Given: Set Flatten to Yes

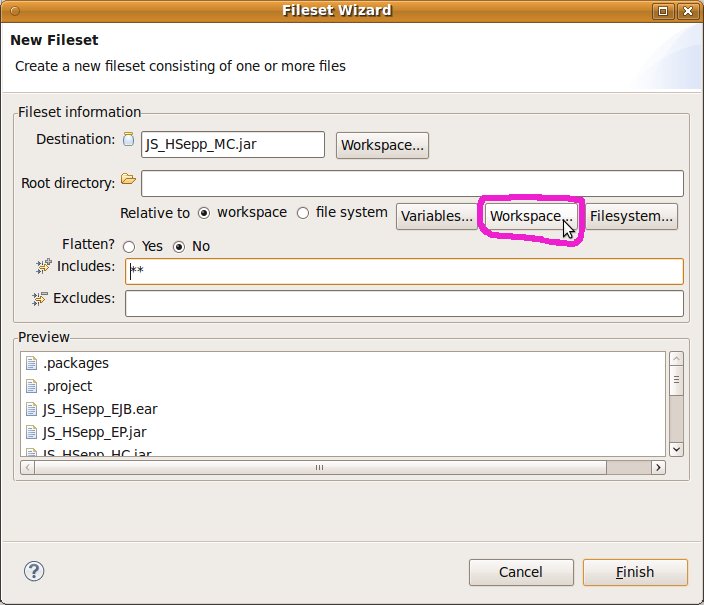Looking at the screenshot, I should [129, 246].
